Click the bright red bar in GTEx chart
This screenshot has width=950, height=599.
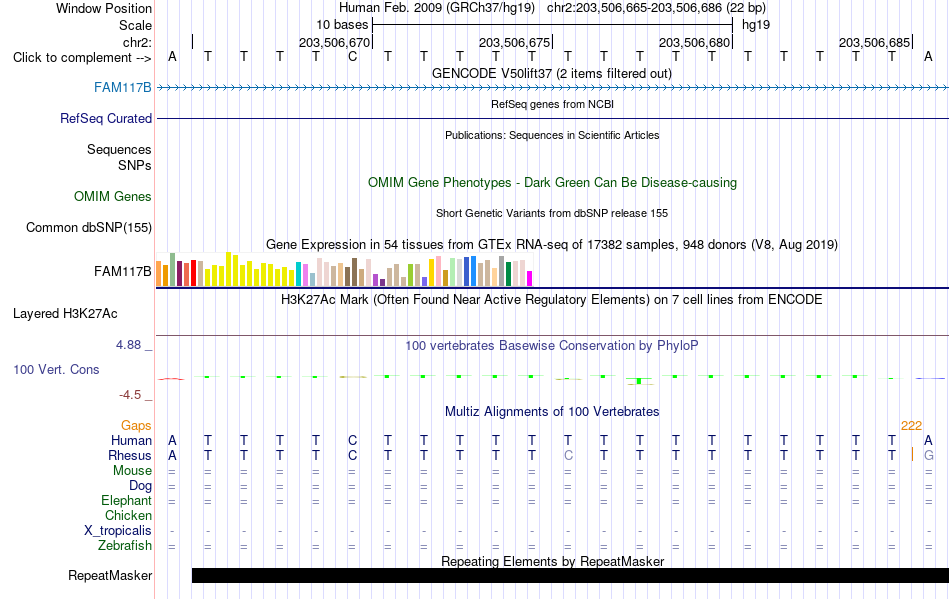click(x=193, y=273)
